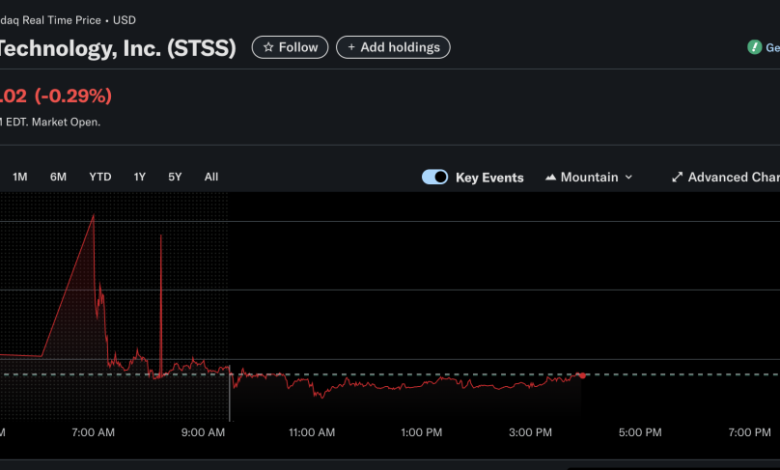The image size is (780, 470).
Task: Show the All time range
Action: click(211, 177)
